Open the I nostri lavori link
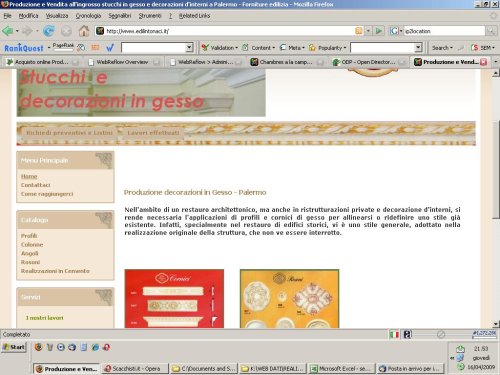 point(45,318)
